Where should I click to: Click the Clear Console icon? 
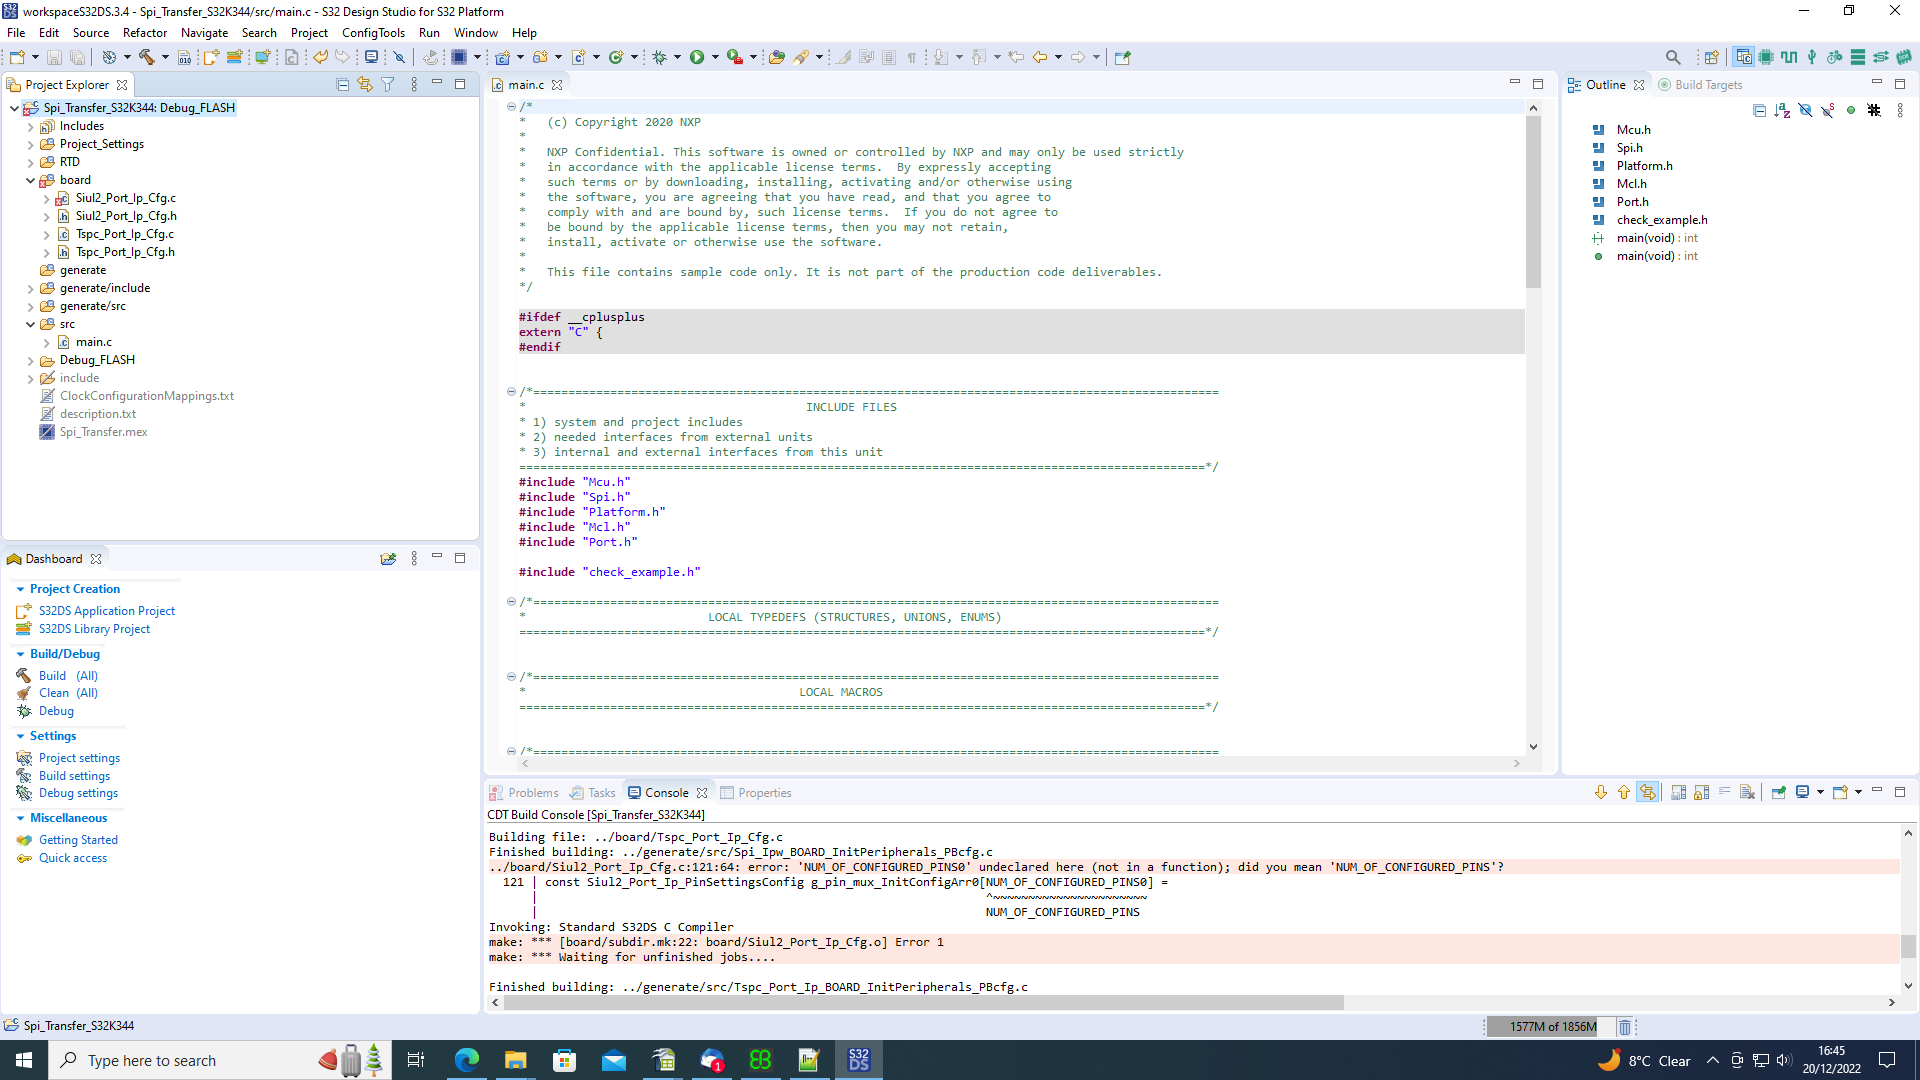point(1747,792)
